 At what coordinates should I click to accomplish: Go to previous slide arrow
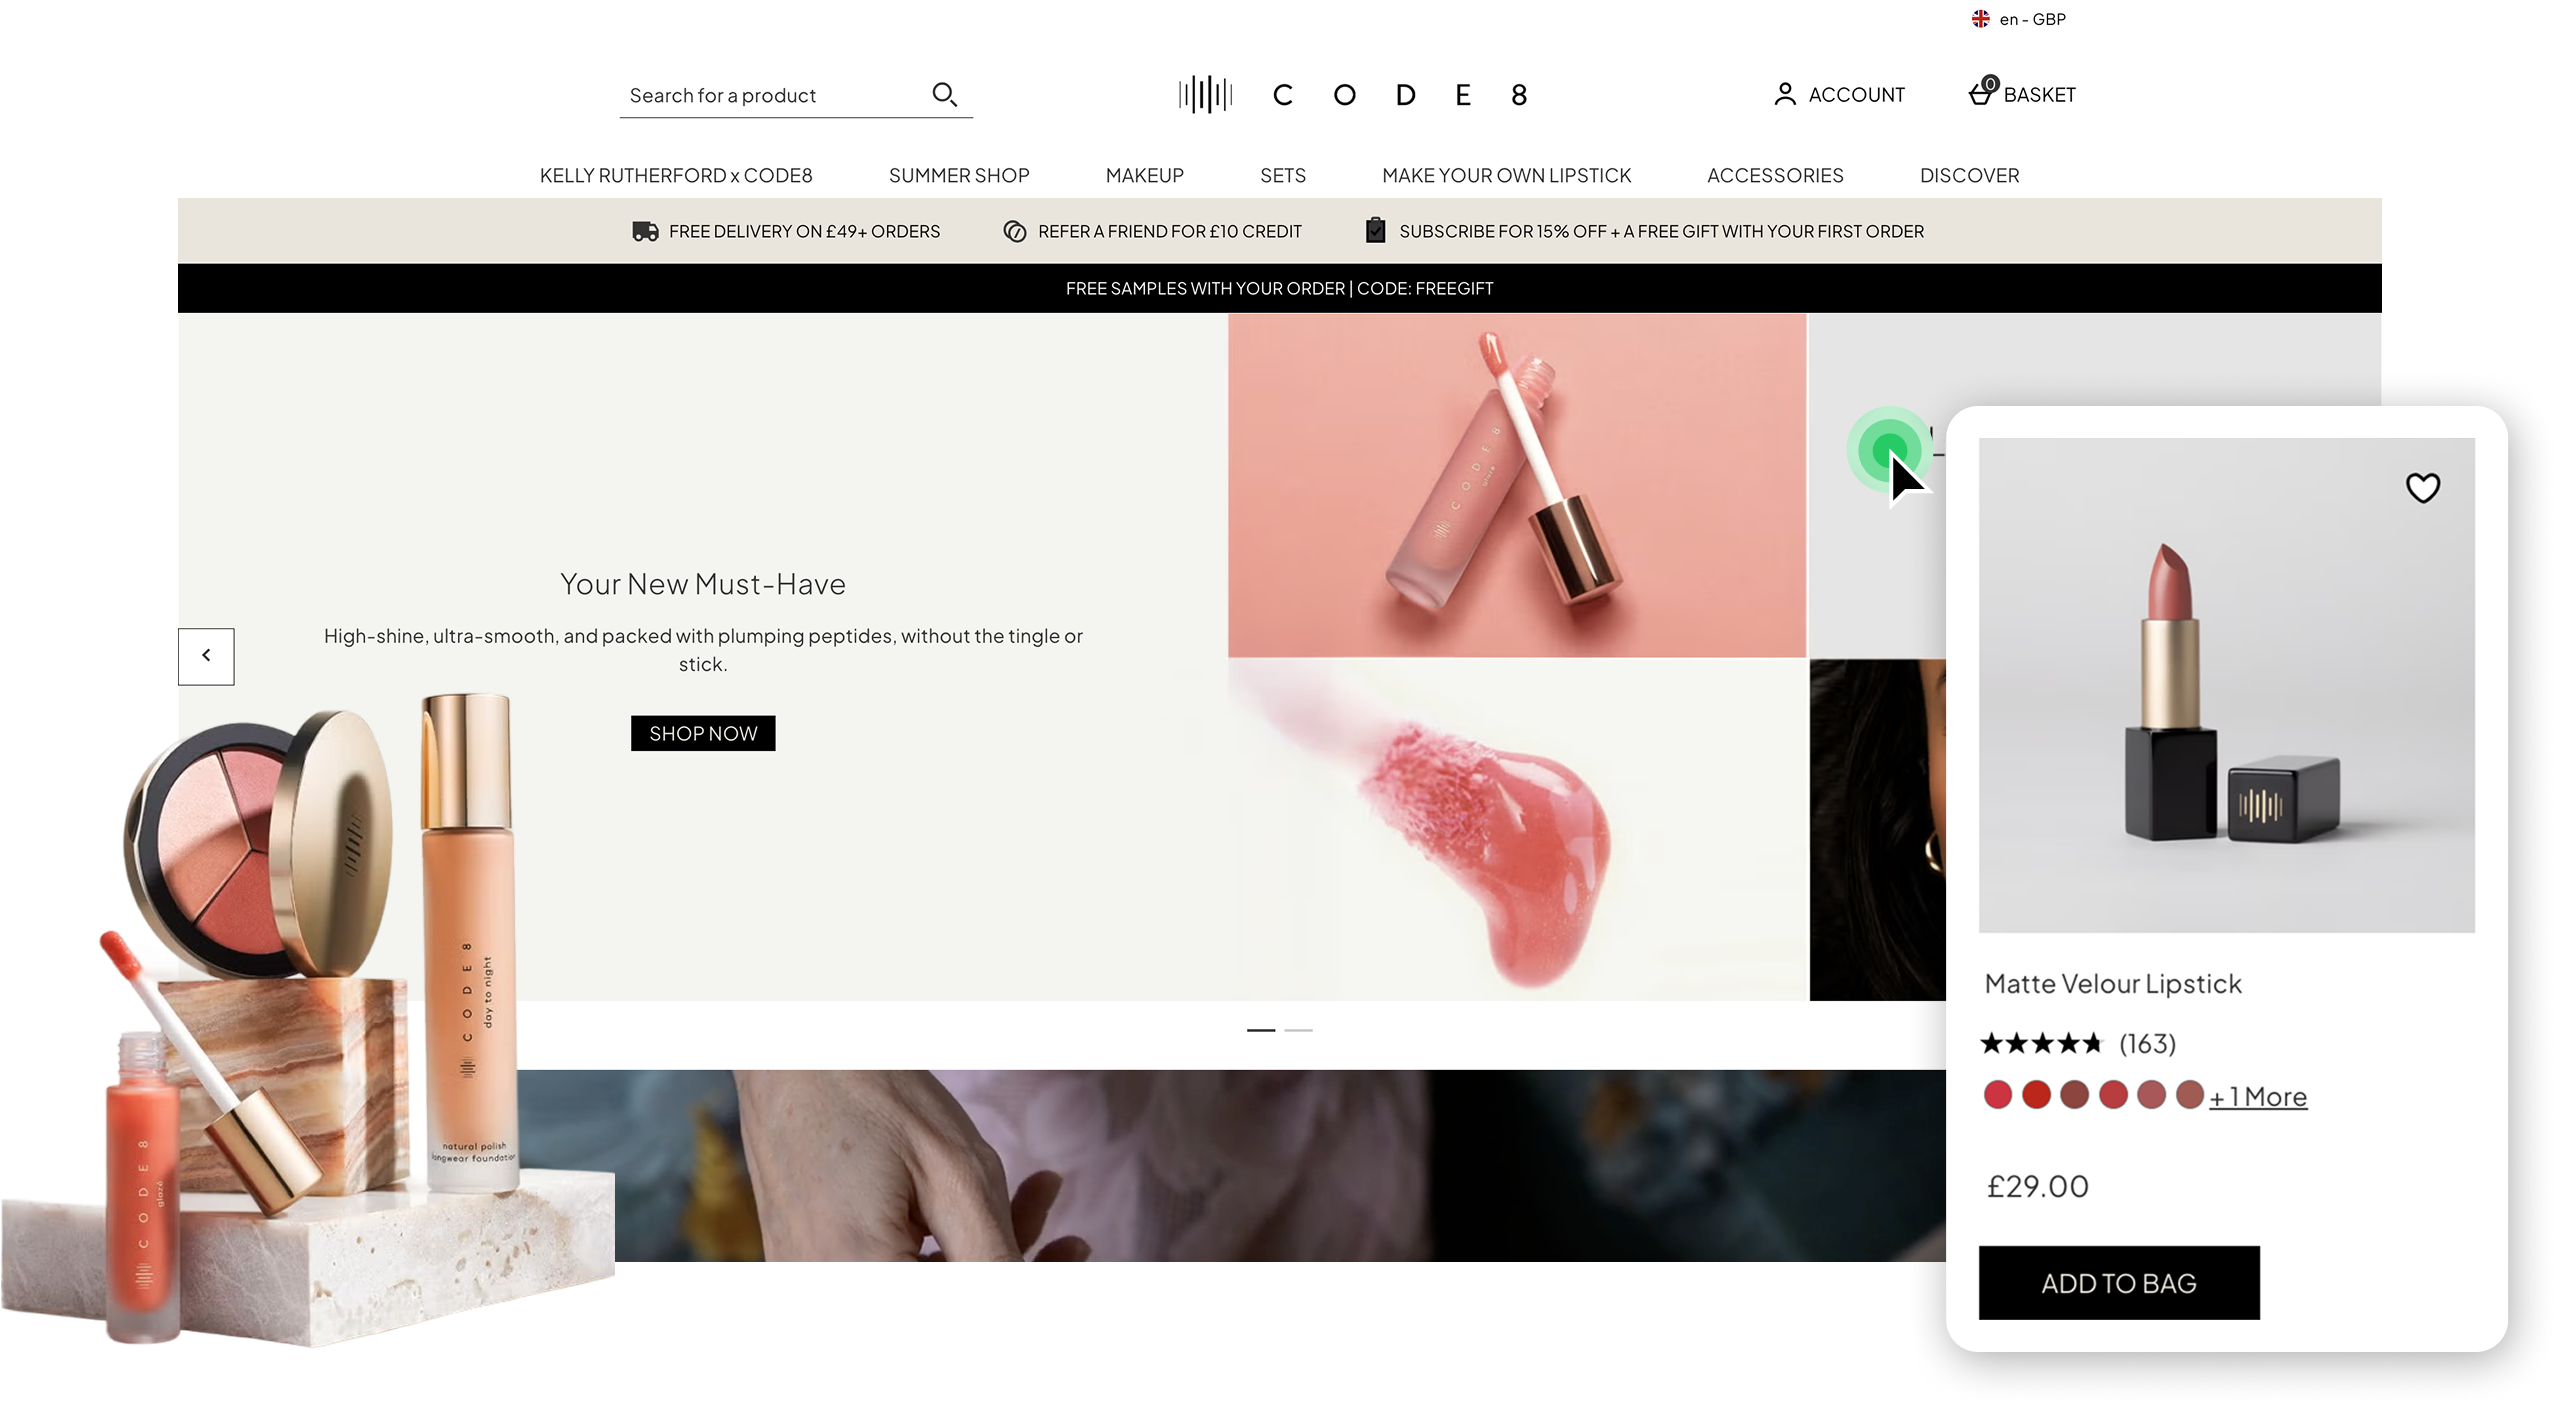206,656
